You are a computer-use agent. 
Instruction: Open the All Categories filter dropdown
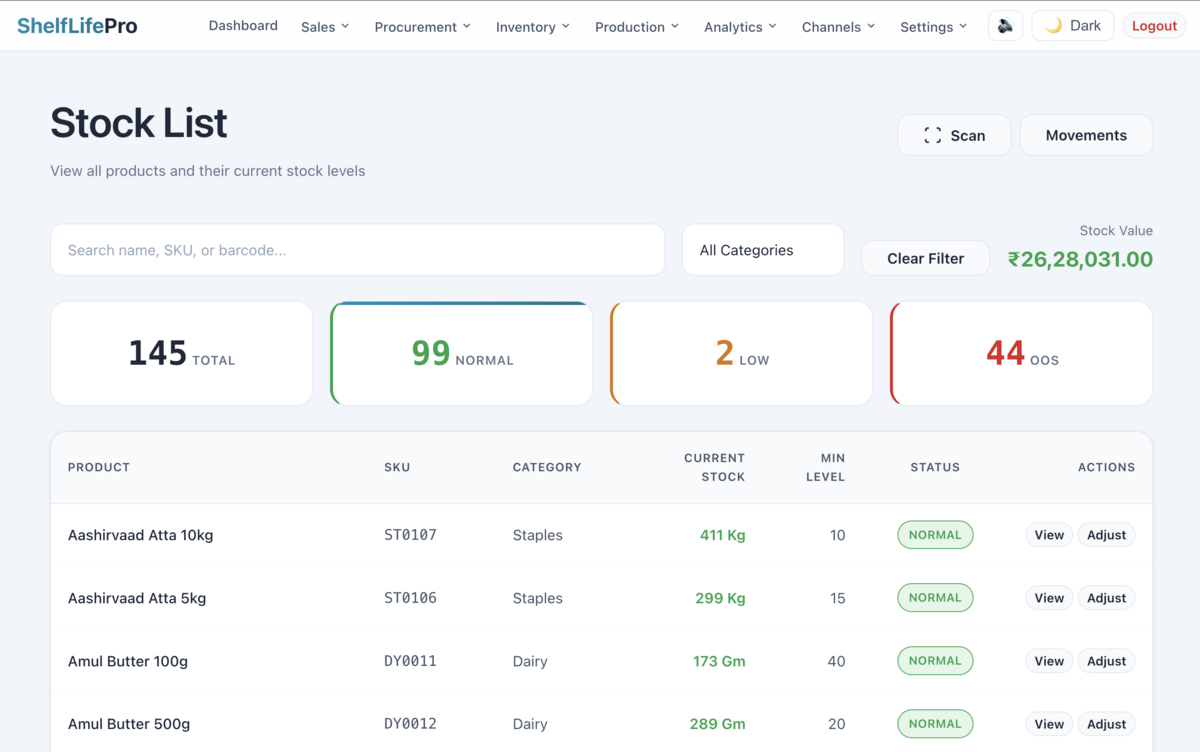(762, 250)
